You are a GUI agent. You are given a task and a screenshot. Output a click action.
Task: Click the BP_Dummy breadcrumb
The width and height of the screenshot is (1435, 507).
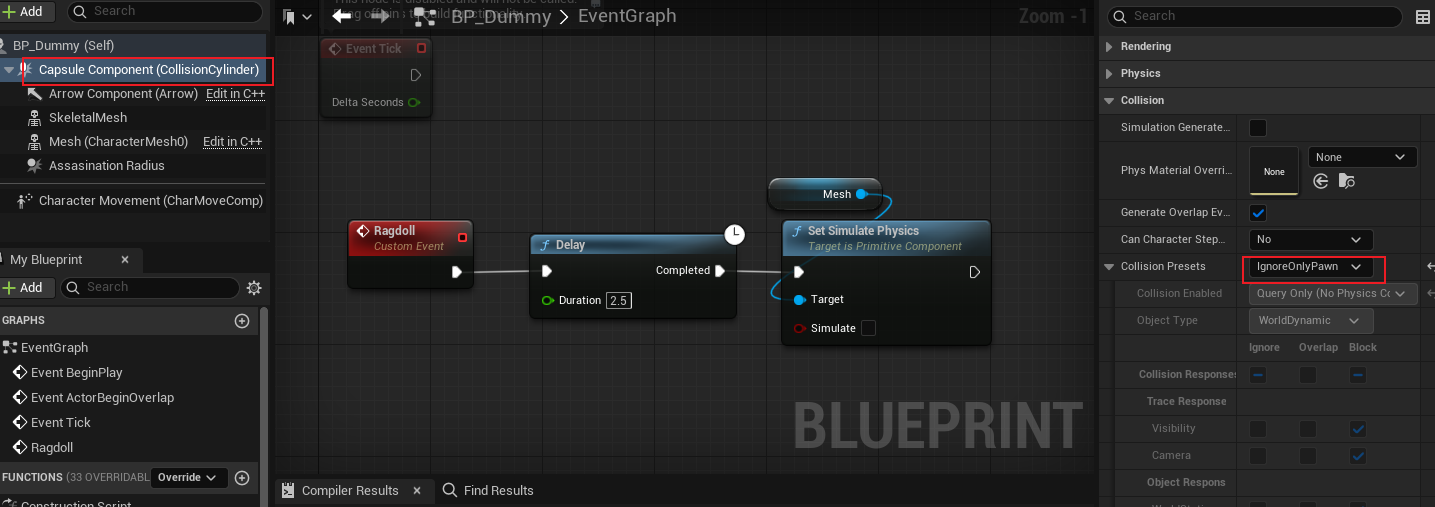coord(501,16)
